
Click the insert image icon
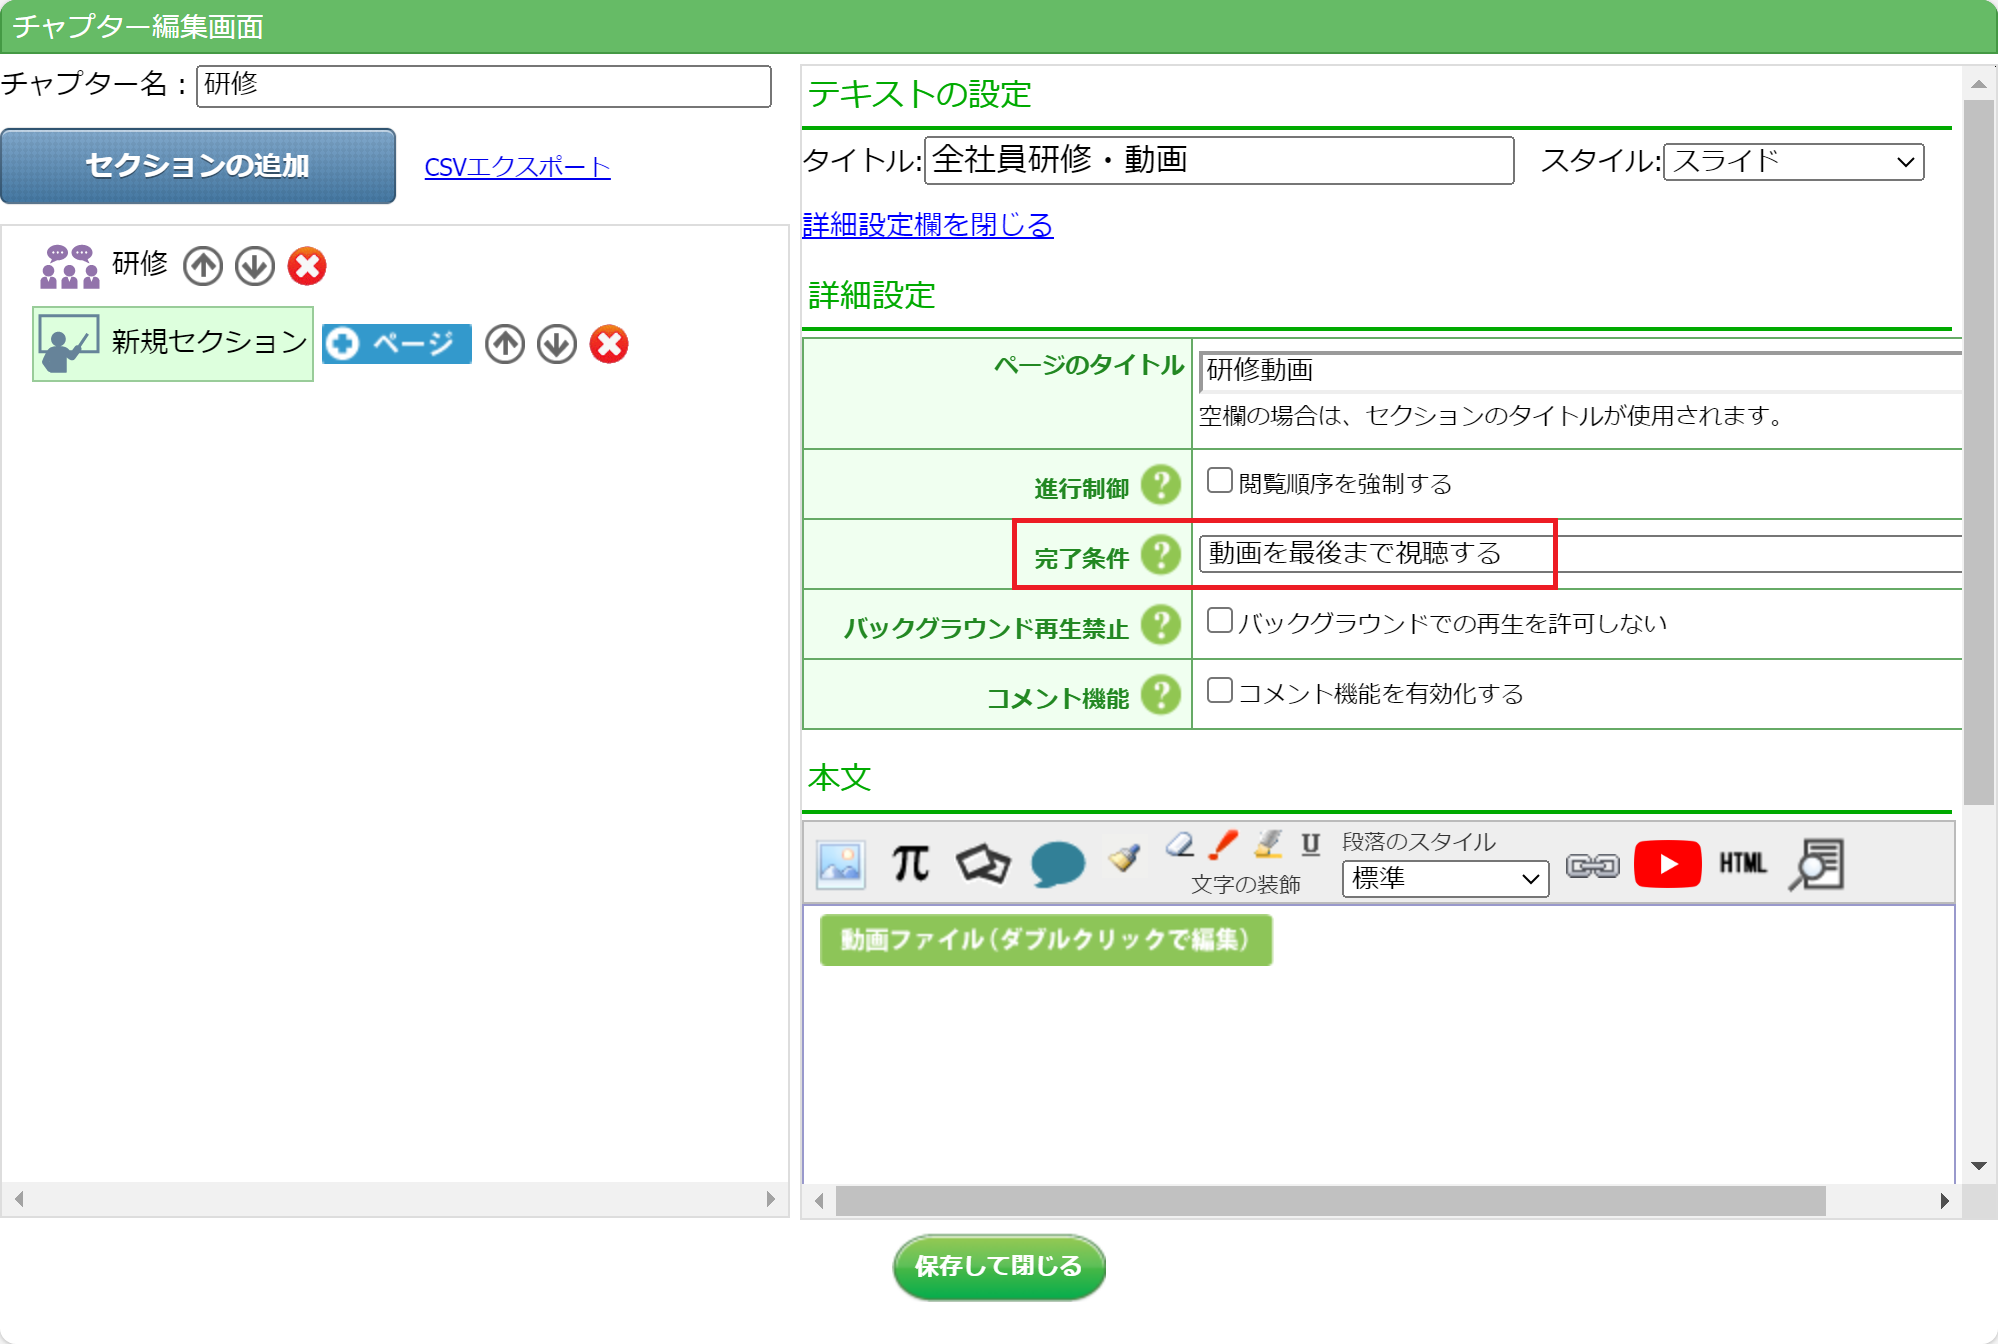pos(840,864)
